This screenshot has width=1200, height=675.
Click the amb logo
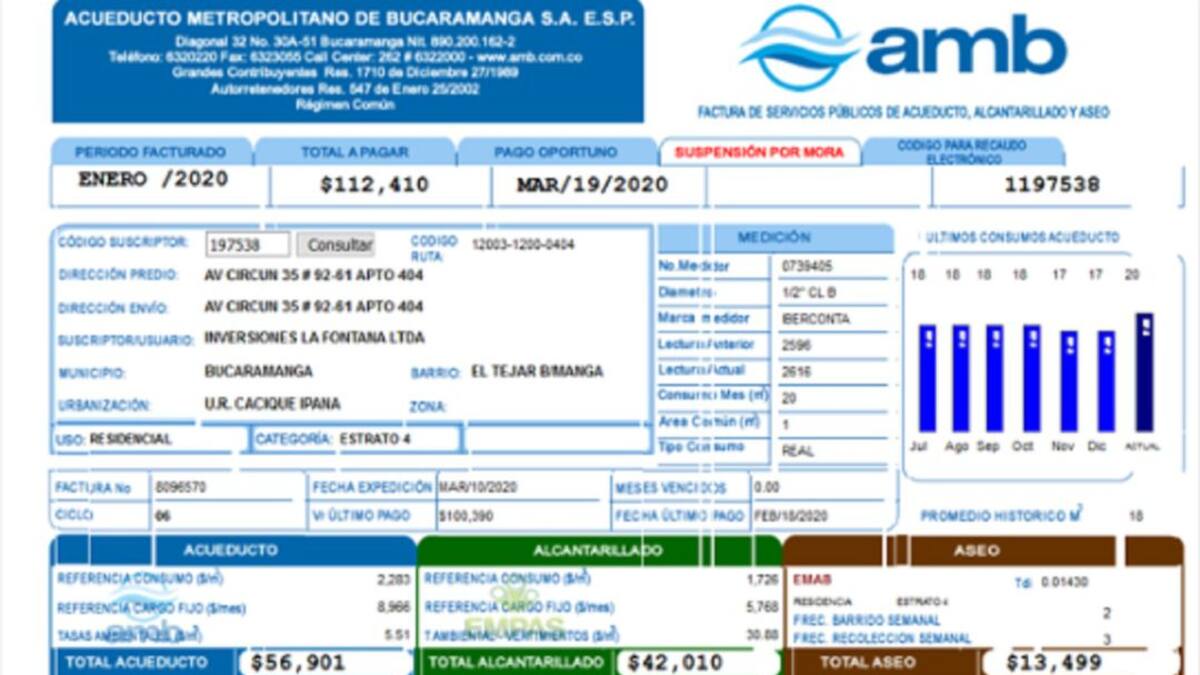click(x=904, y=47)
